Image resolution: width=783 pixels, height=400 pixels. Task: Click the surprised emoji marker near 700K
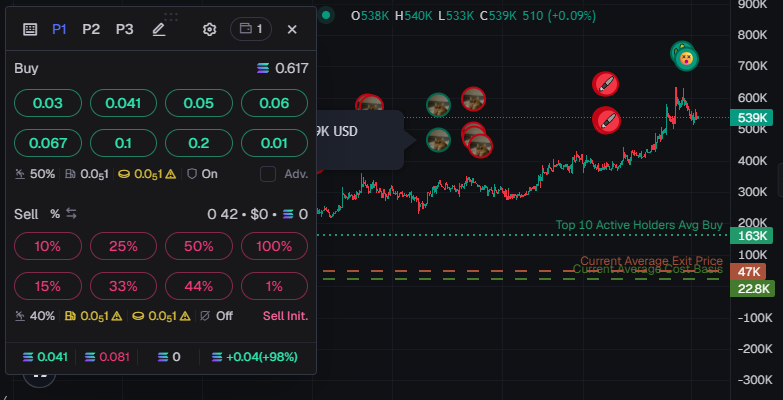pyautogui.click(x=687, y=59)
